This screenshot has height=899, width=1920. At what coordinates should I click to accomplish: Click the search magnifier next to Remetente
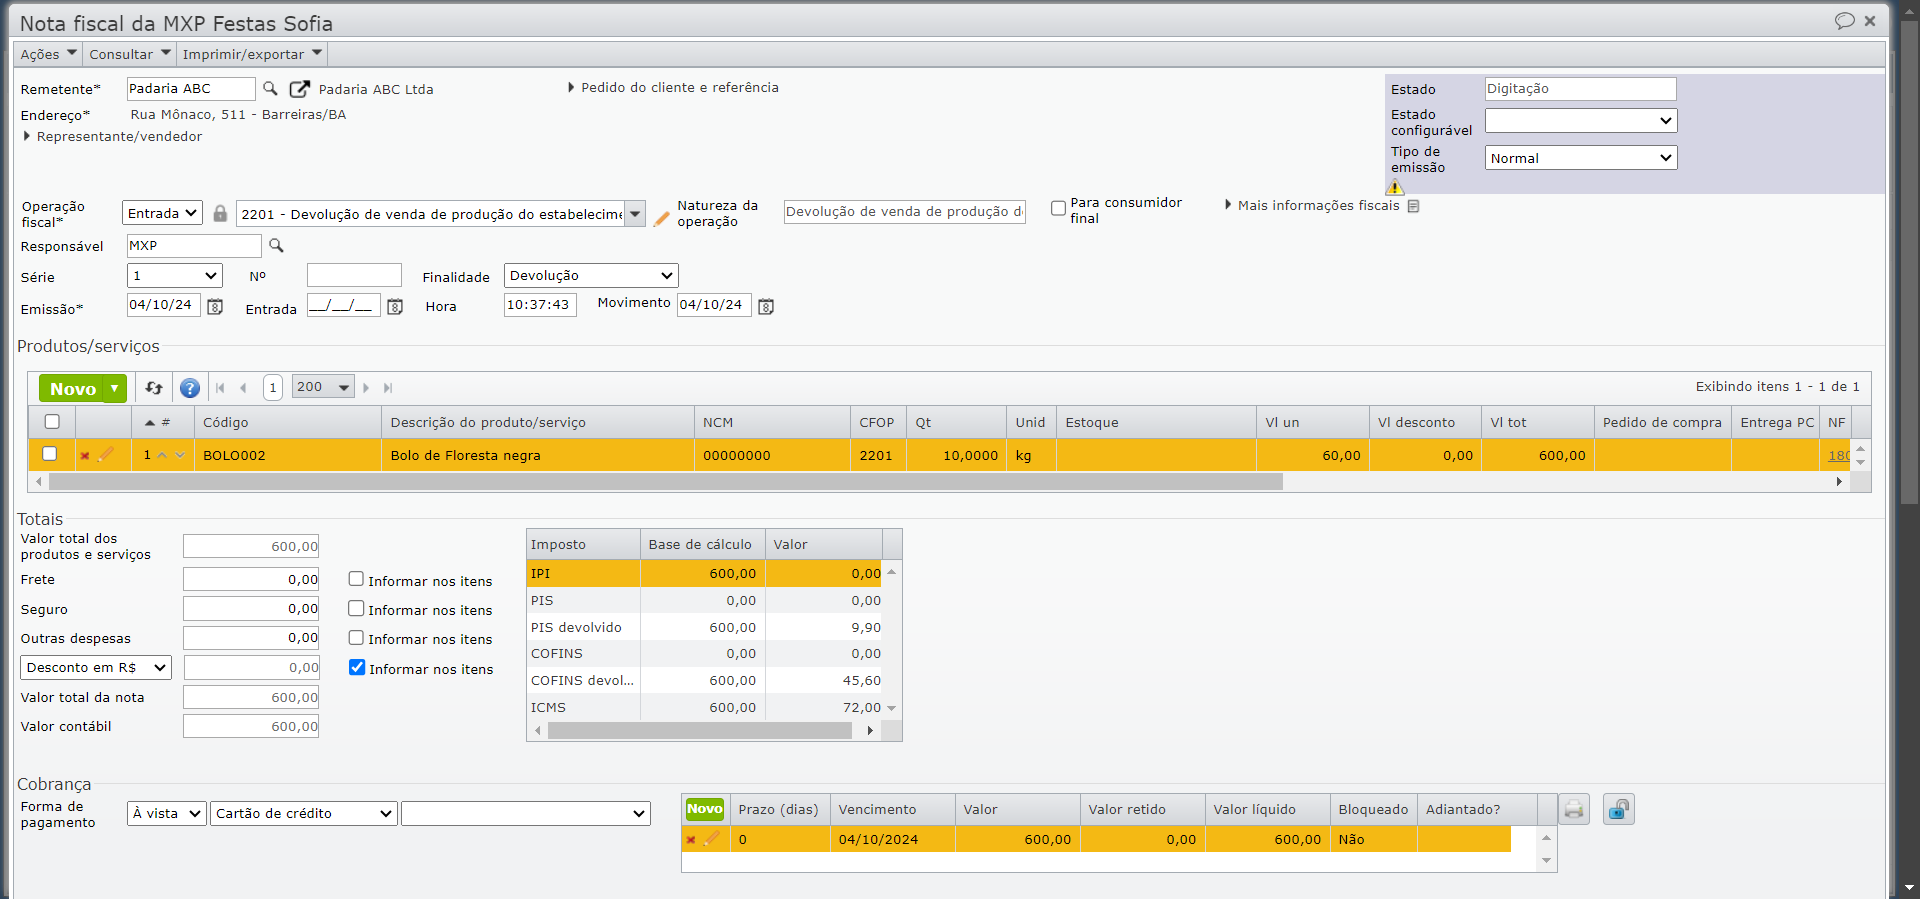(270, 89)
